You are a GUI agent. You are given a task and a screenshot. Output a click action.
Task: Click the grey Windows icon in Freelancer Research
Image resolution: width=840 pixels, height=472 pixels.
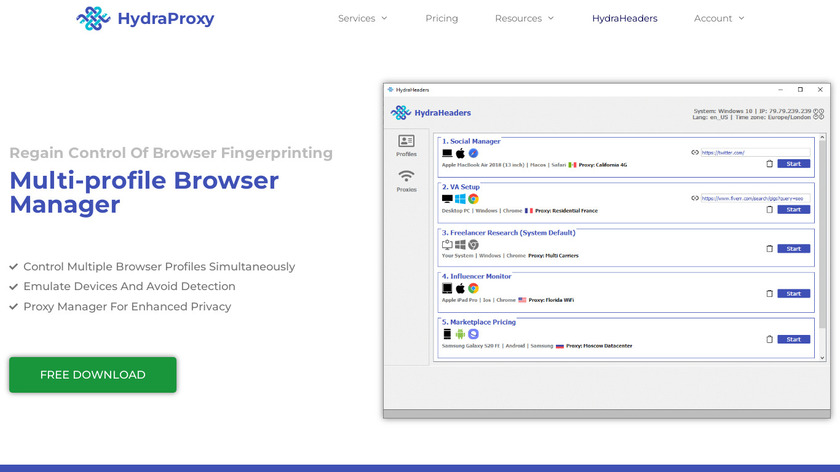point(460,245)
